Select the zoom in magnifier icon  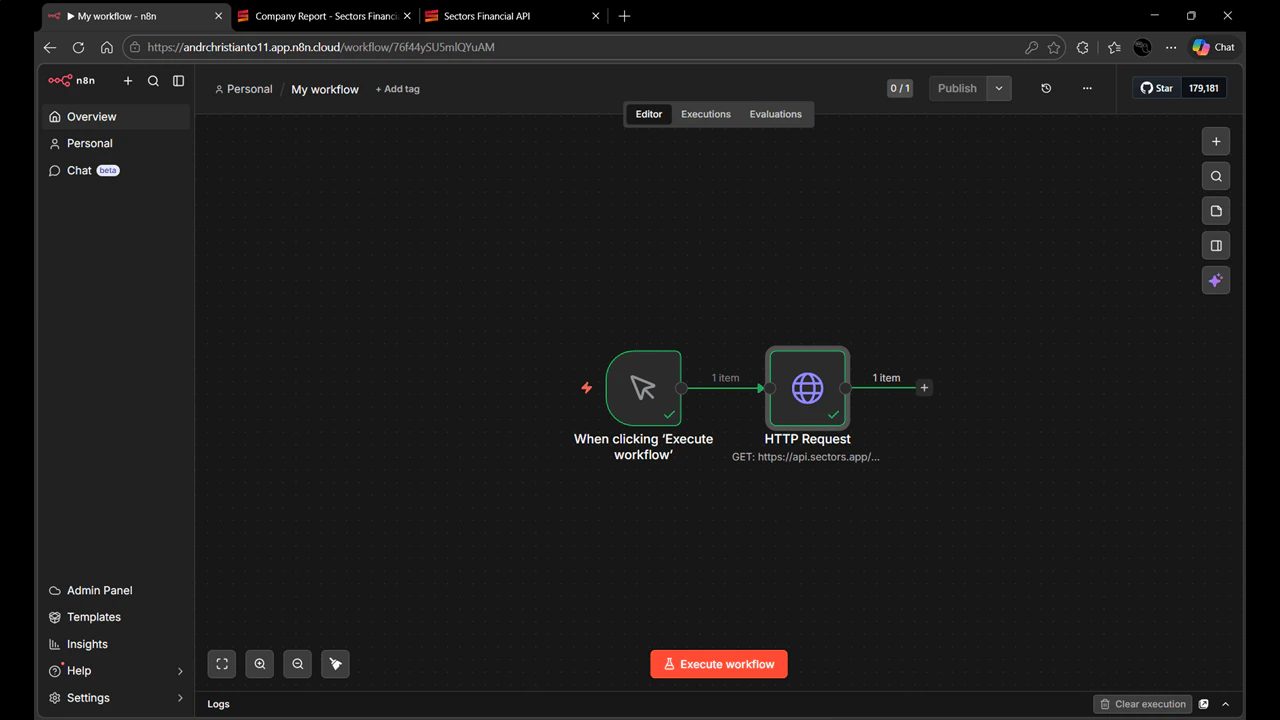coord(259,663)
